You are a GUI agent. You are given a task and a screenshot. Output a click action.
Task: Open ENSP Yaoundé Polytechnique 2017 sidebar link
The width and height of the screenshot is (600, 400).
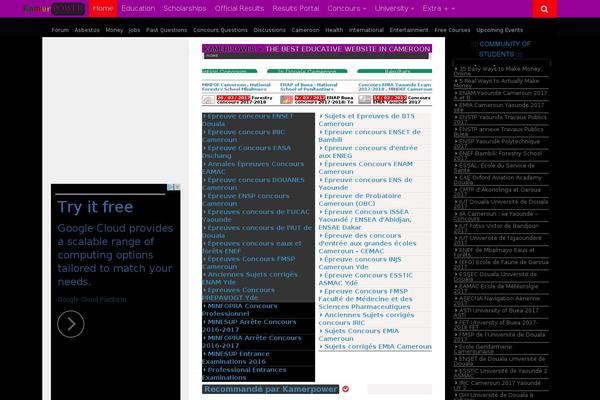497,144
